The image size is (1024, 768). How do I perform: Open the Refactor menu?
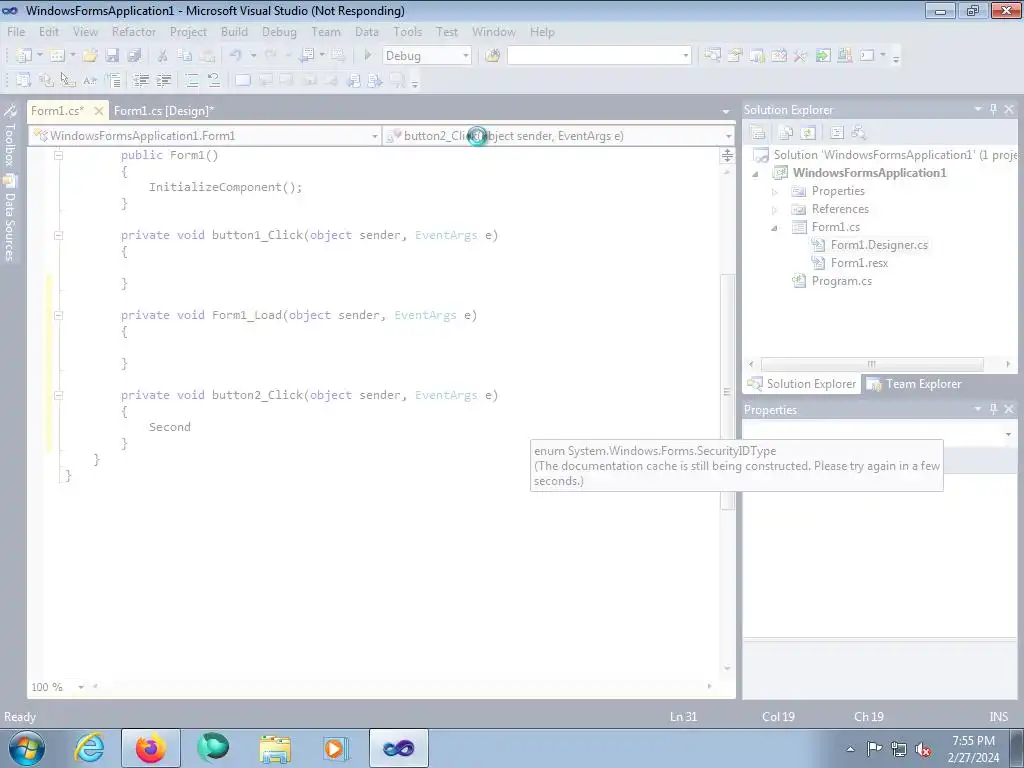pos(133,31)
